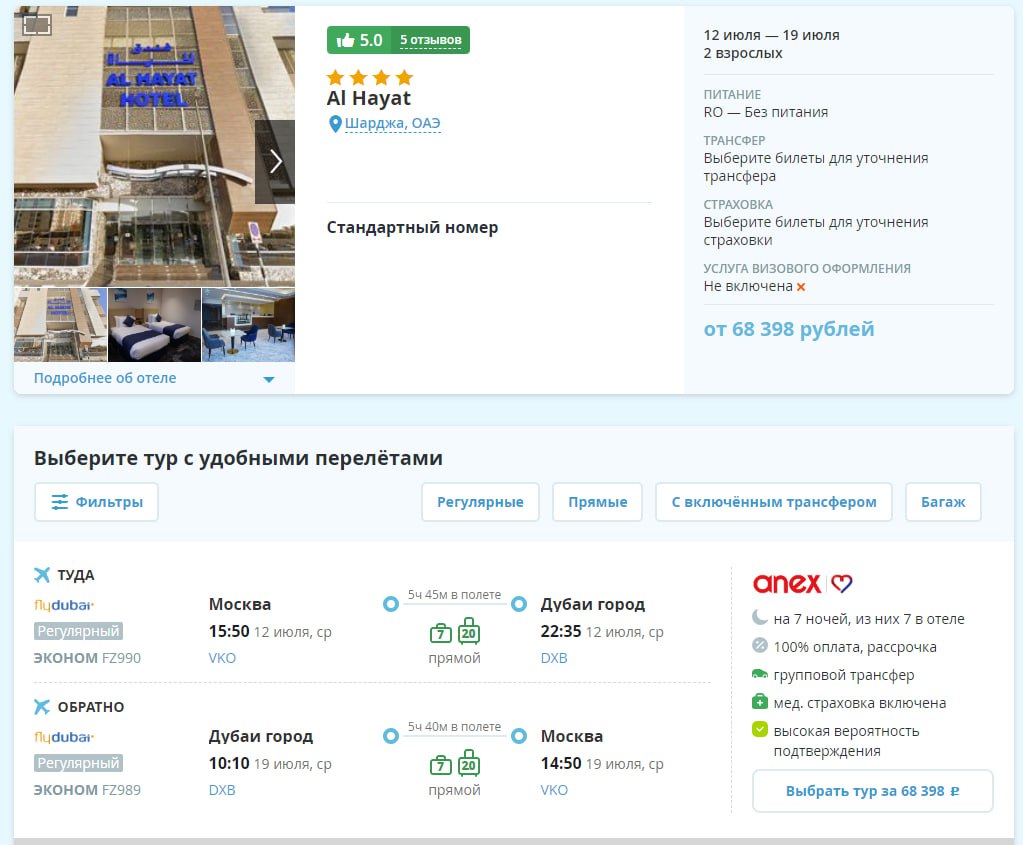The width and height of the screenshot is (1023, 845).
Task: Open the Фильтры panel
Action: pos(96,502)
